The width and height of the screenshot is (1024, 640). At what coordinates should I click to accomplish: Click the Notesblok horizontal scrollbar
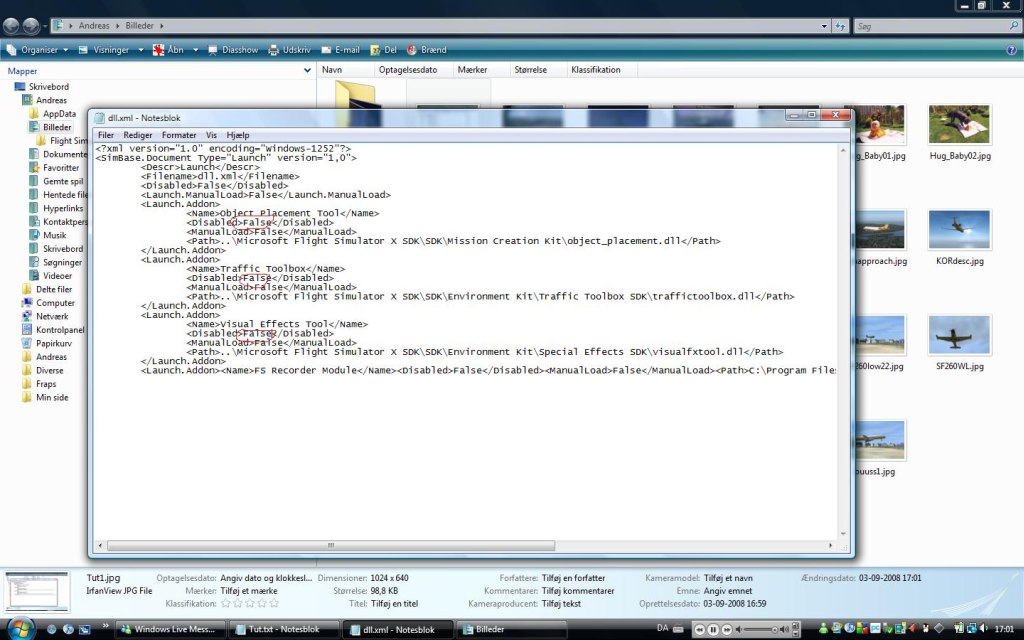tap(460, 545)
